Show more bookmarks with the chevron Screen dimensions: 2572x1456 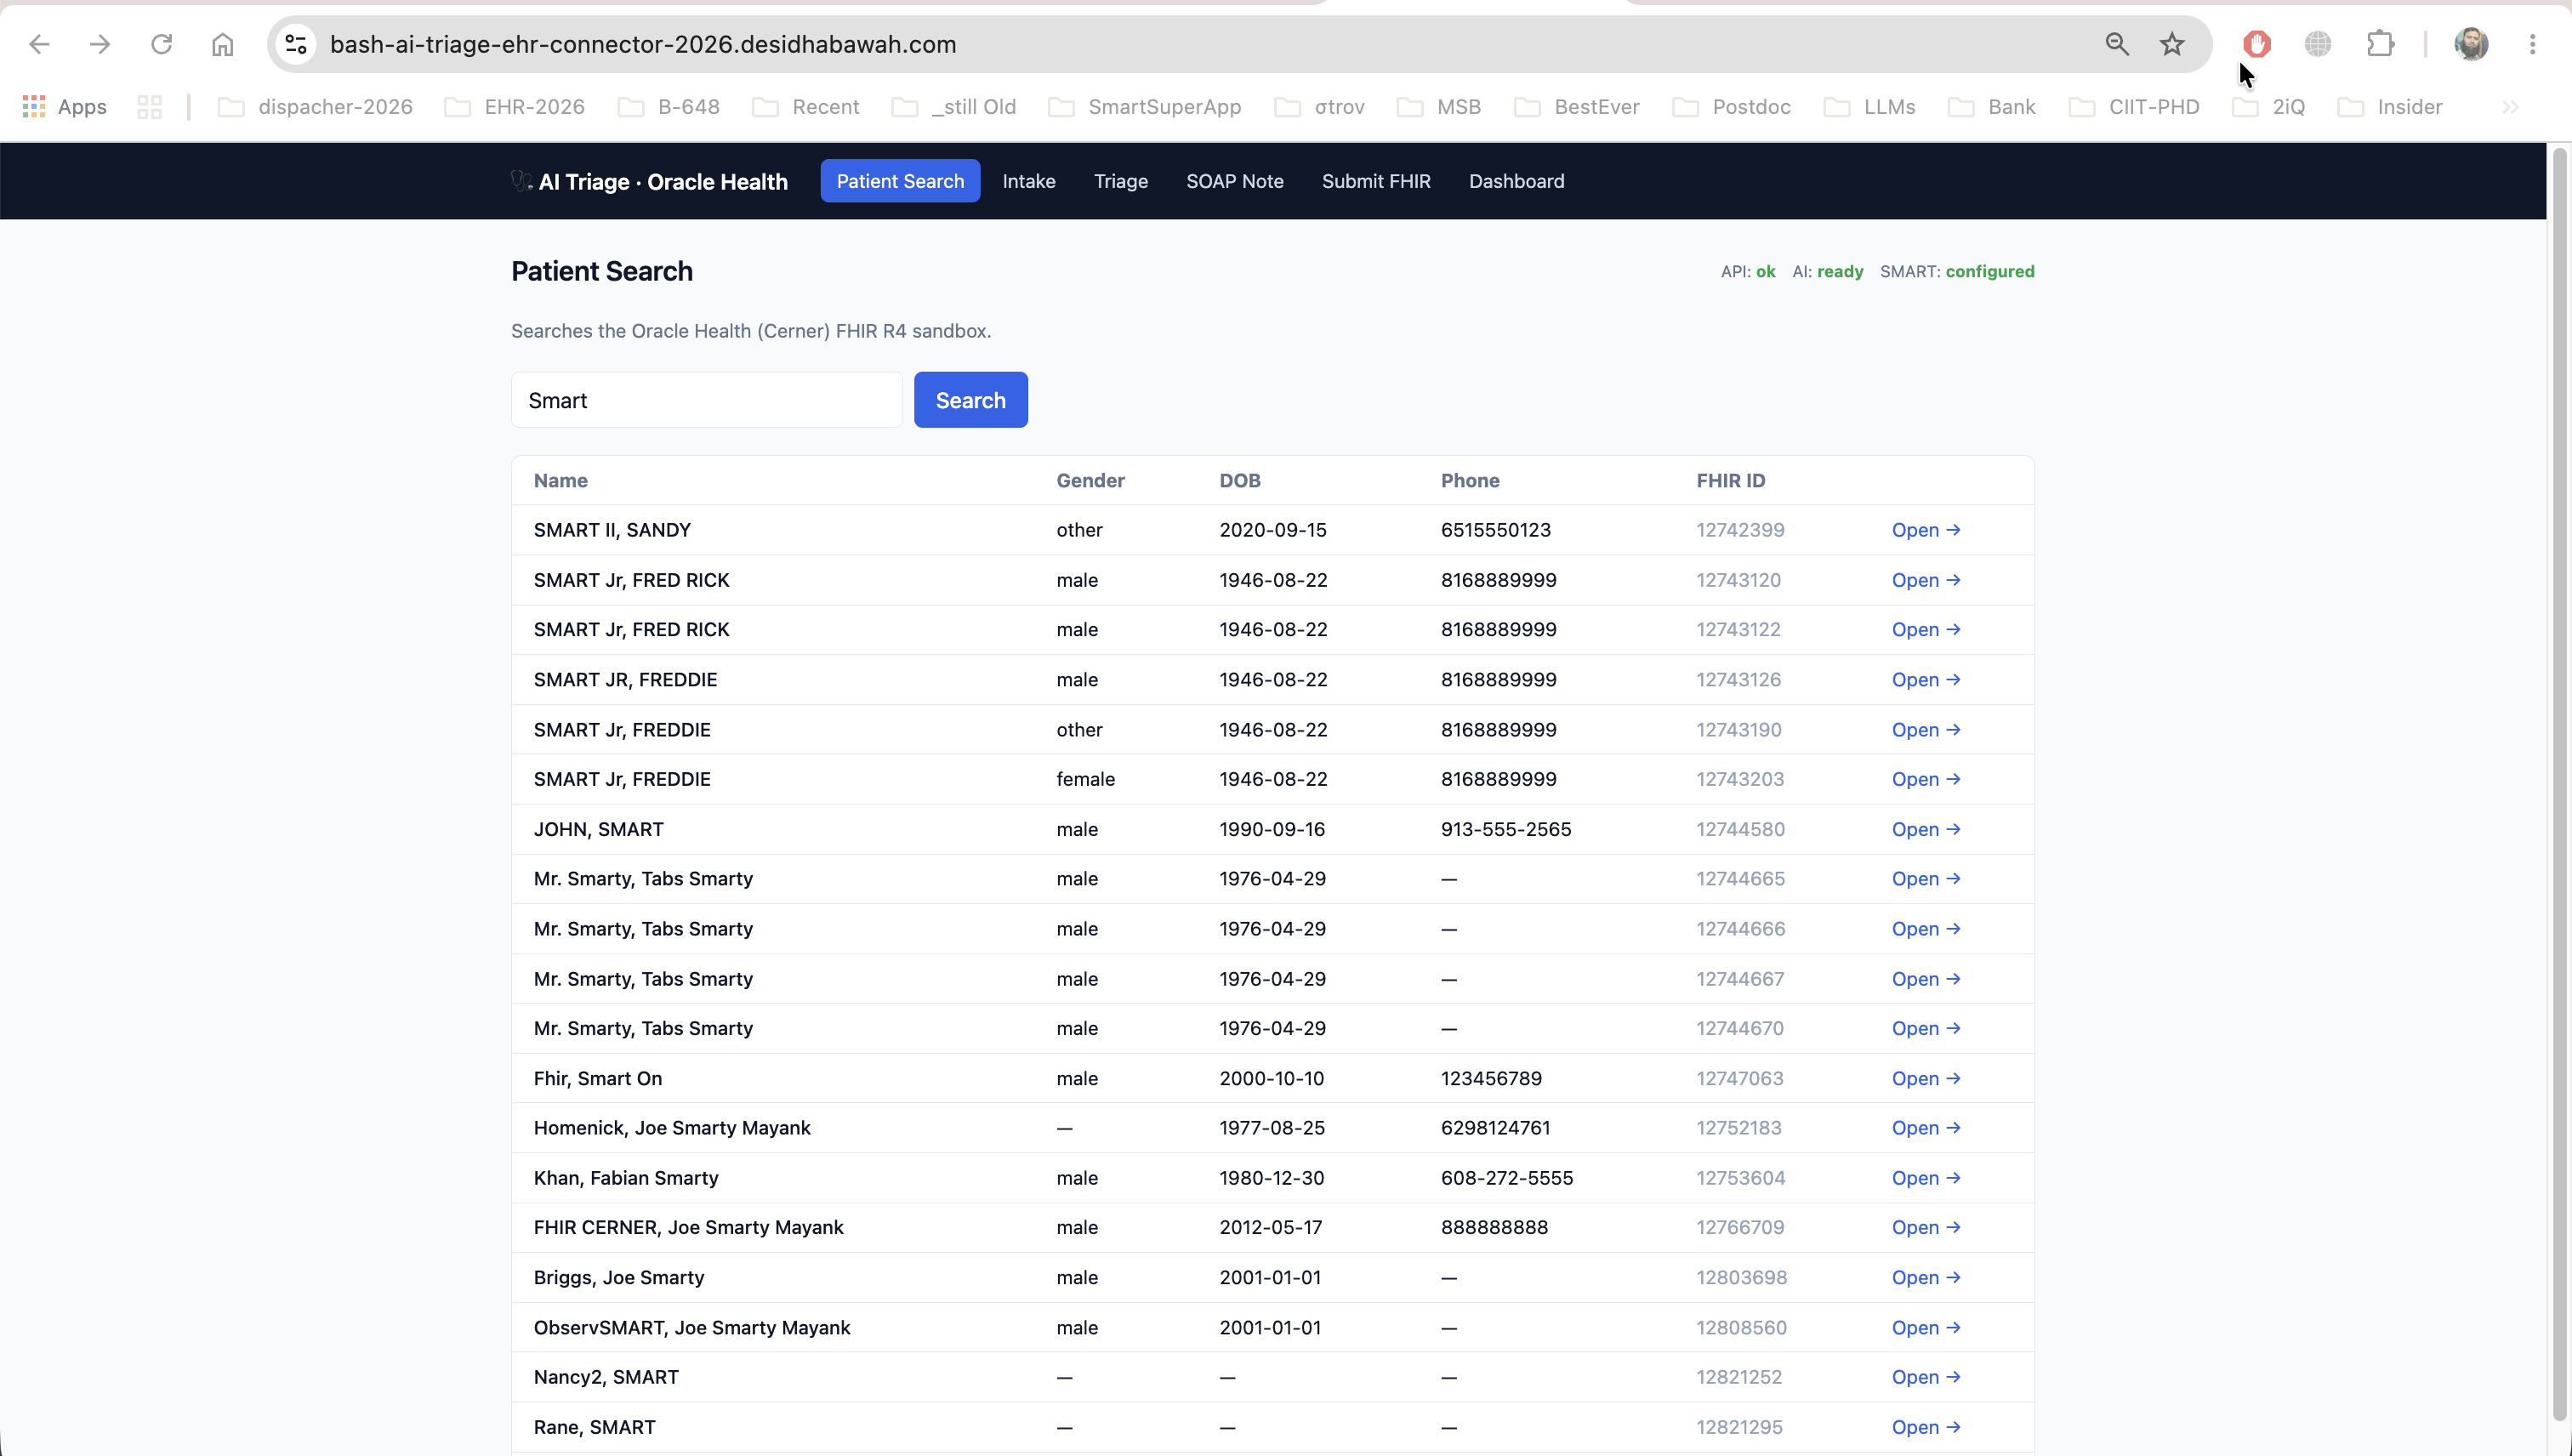(x=2510, y=107)
